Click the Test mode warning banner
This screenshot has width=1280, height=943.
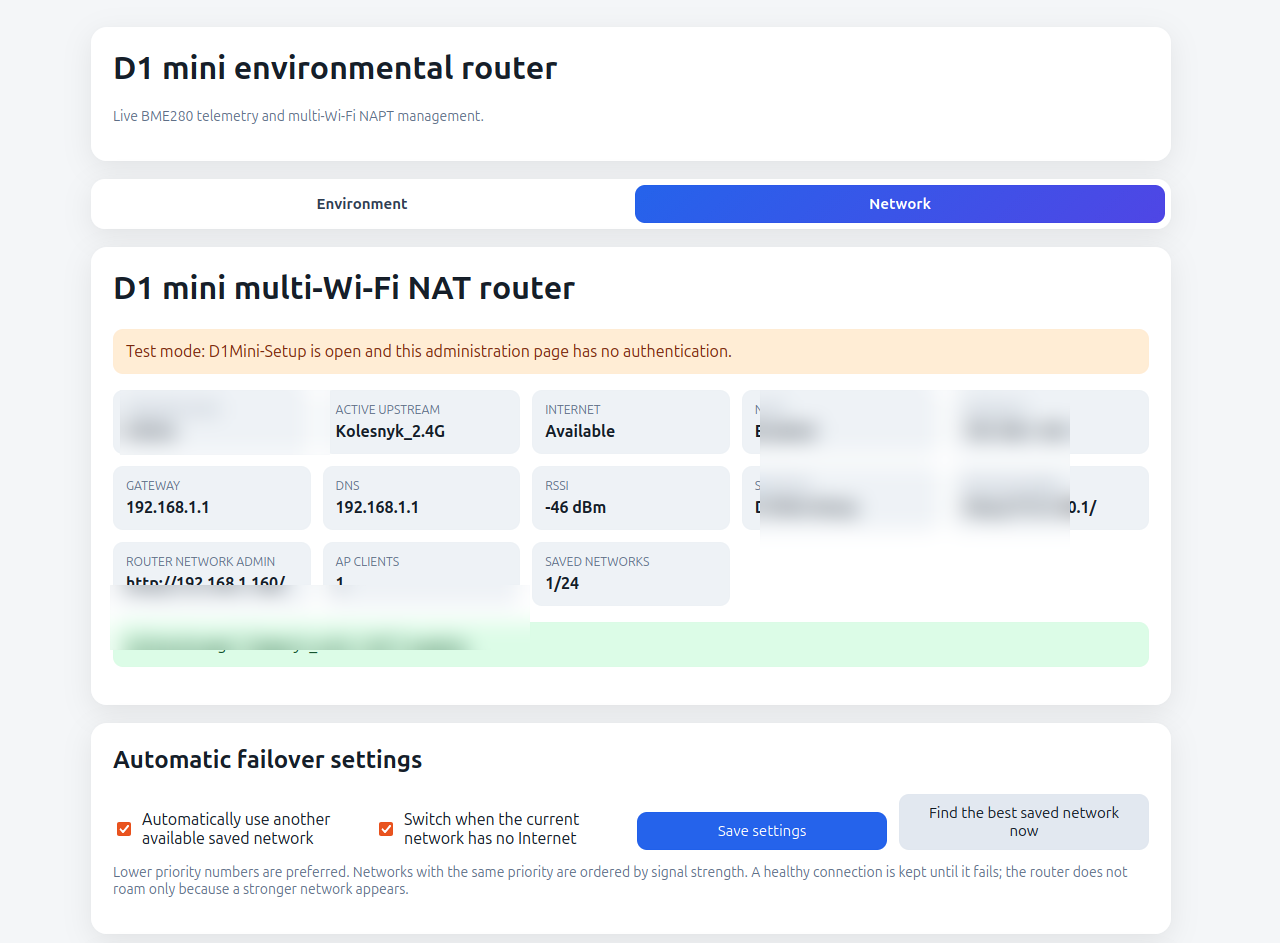pos(631,352)
